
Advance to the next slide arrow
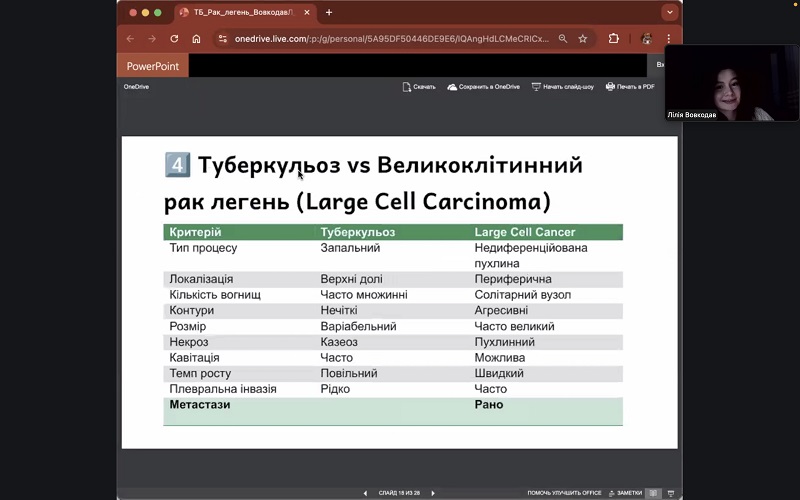(x=431, y=493)
